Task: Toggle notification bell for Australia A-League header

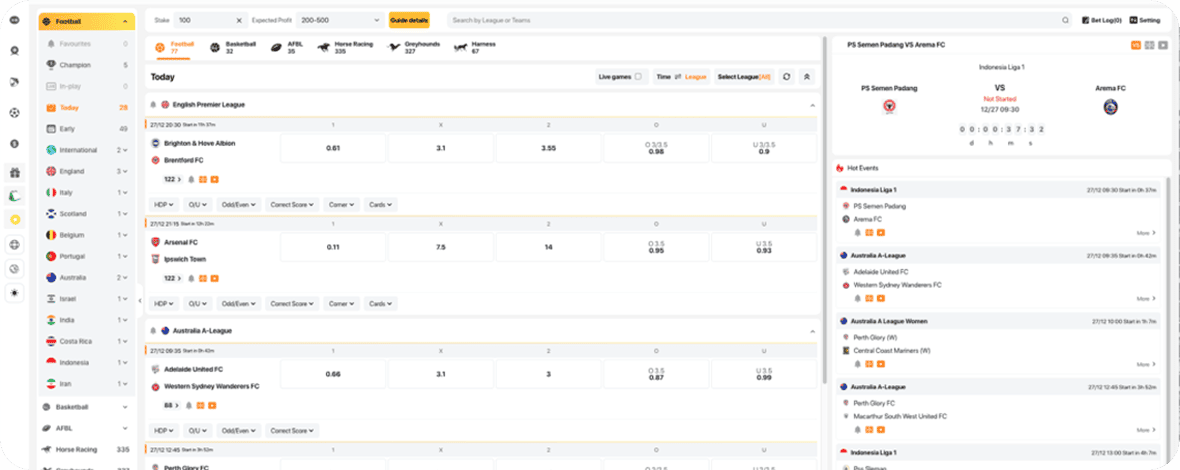Action: [154, 331]
